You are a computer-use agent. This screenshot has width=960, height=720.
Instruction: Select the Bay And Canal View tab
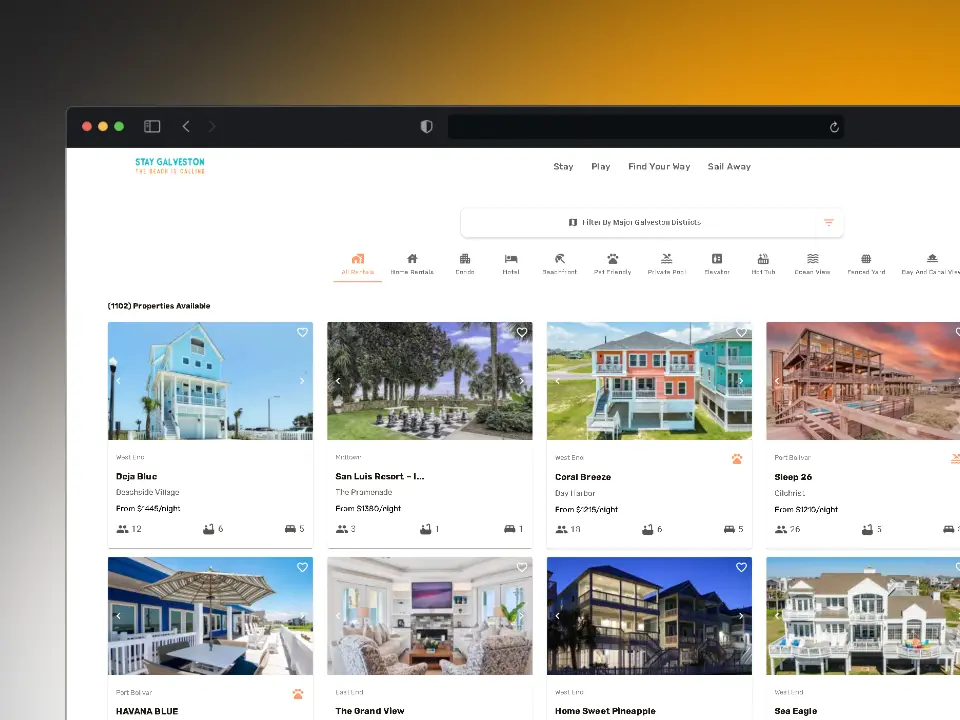click(x=931, y=264)
